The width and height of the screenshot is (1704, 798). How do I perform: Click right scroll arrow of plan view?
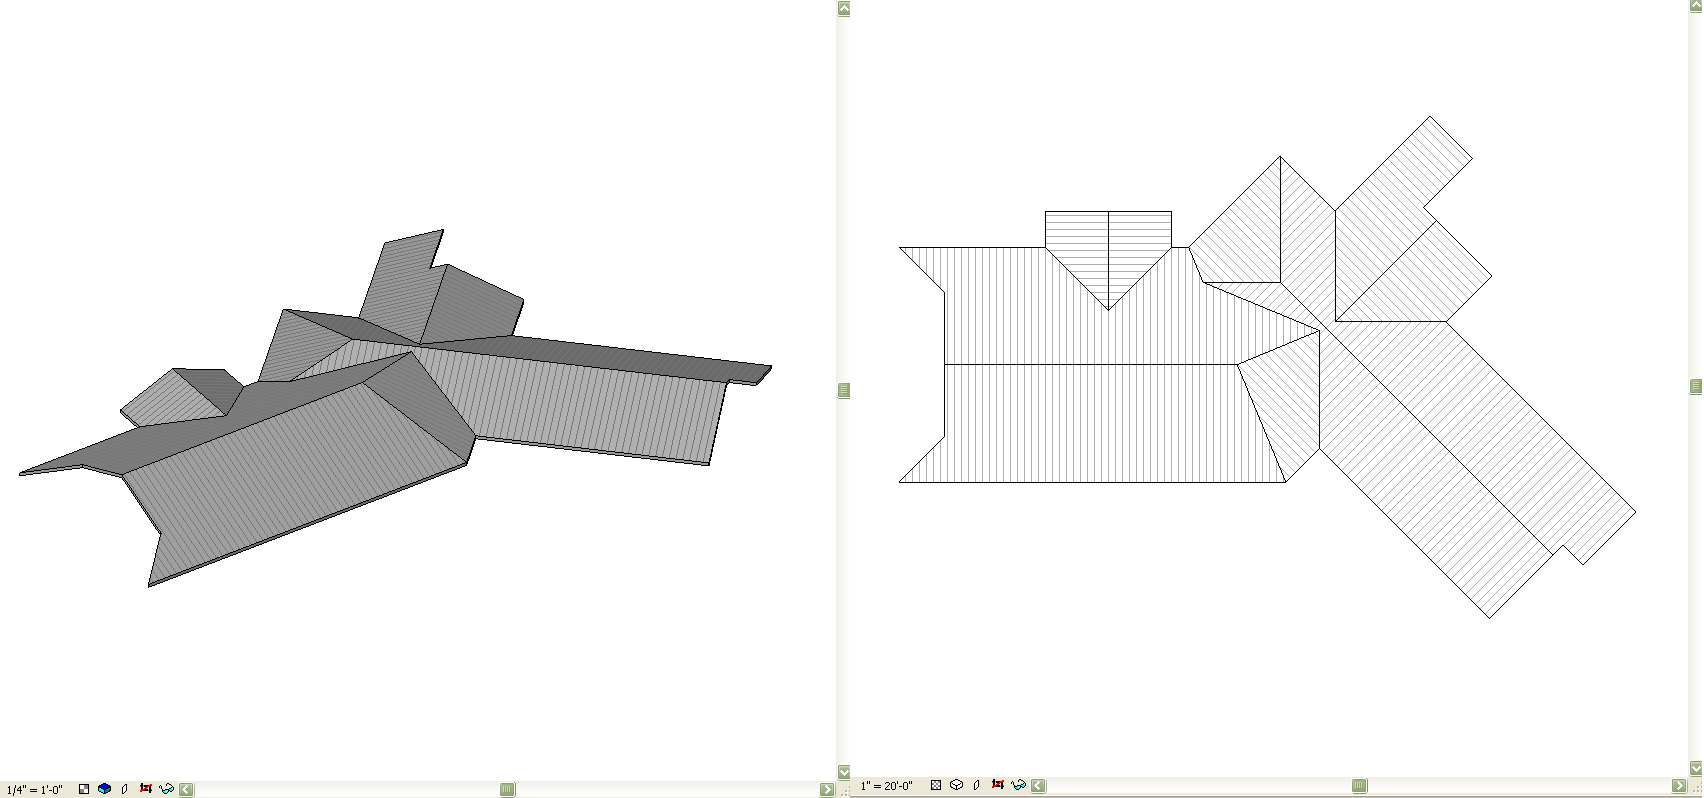[1679, 786]
